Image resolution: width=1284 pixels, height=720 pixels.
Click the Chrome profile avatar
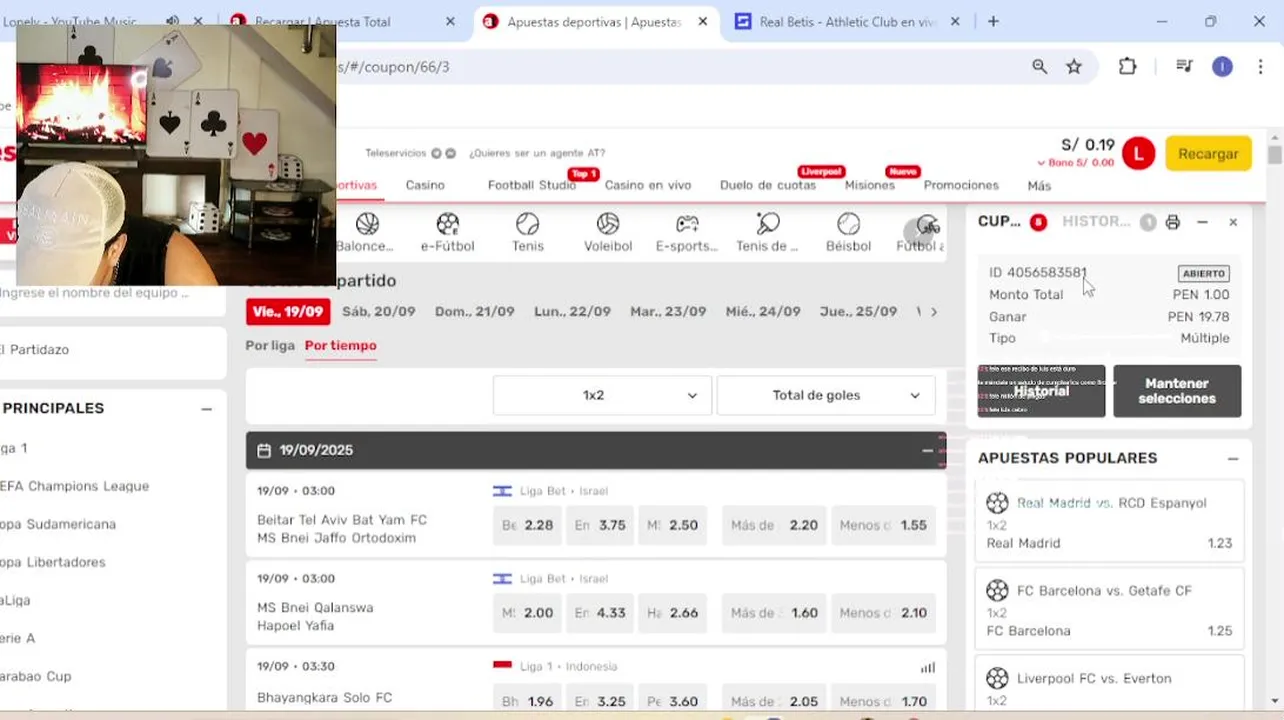pyautogui.click(x=1222, y=66)
